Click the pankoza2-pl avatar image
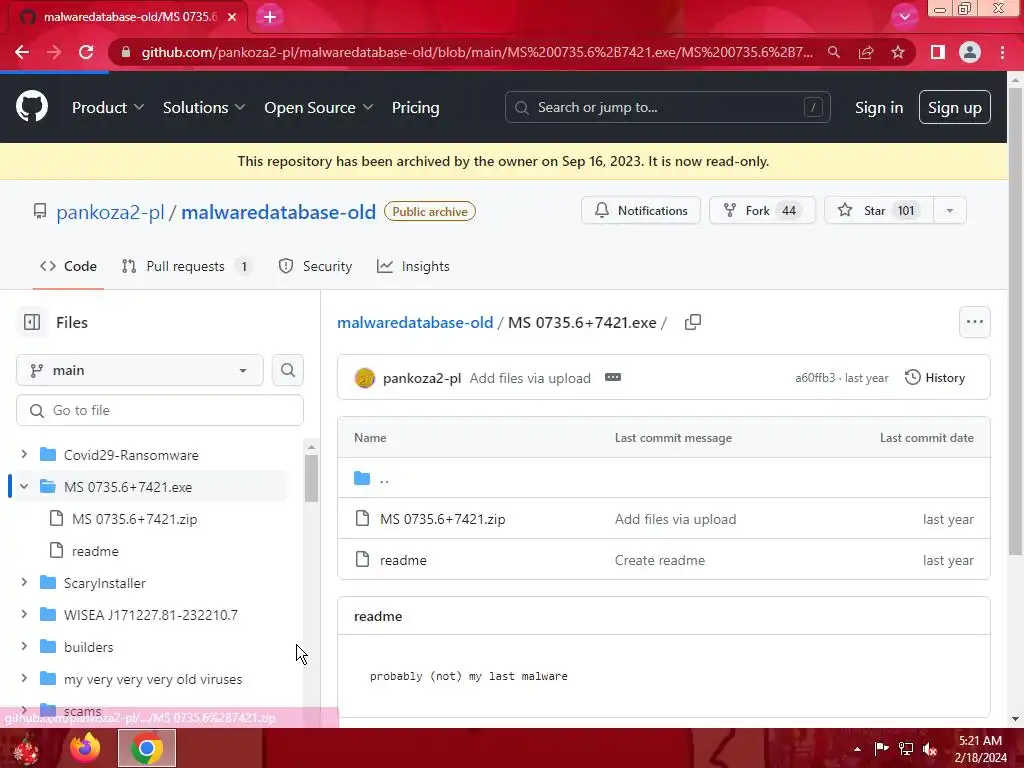 [364, 377]
